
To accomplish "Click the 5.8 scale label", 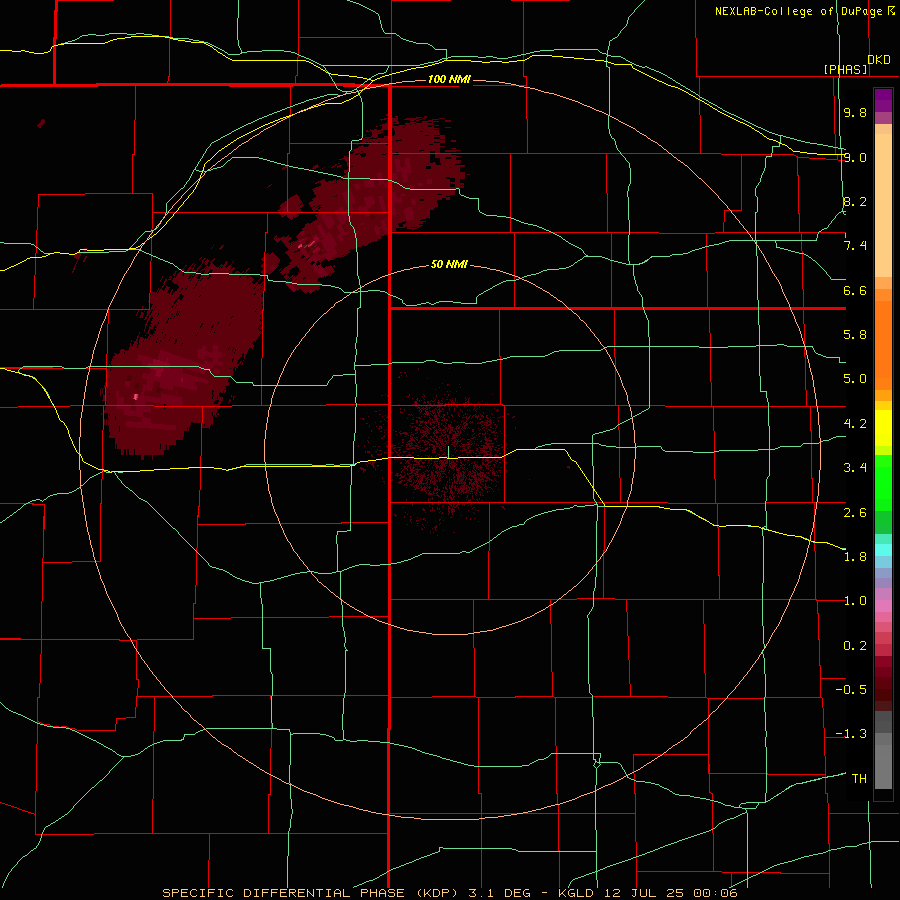I will pyautogui.click(x=855, y=335).
